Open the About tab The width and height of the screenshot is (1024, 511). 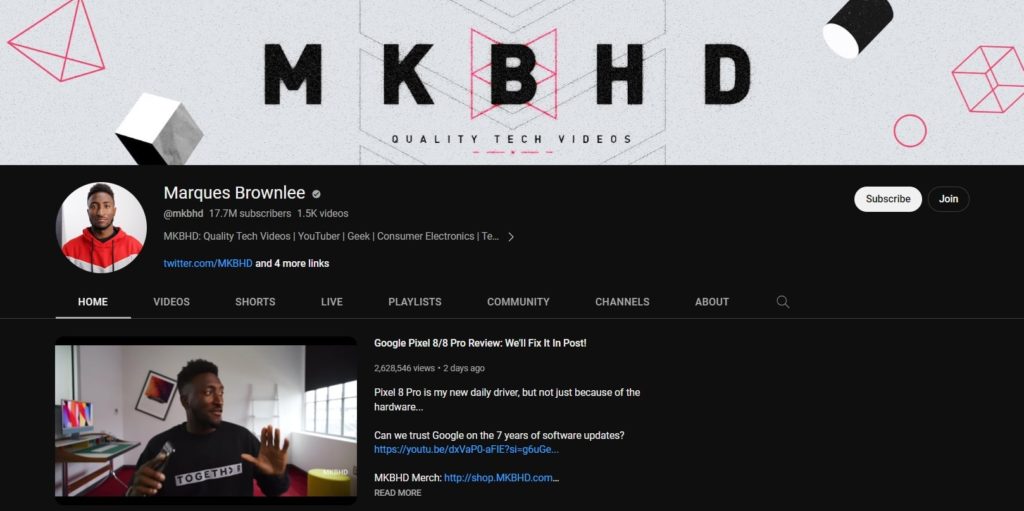[x=712, y=302]
